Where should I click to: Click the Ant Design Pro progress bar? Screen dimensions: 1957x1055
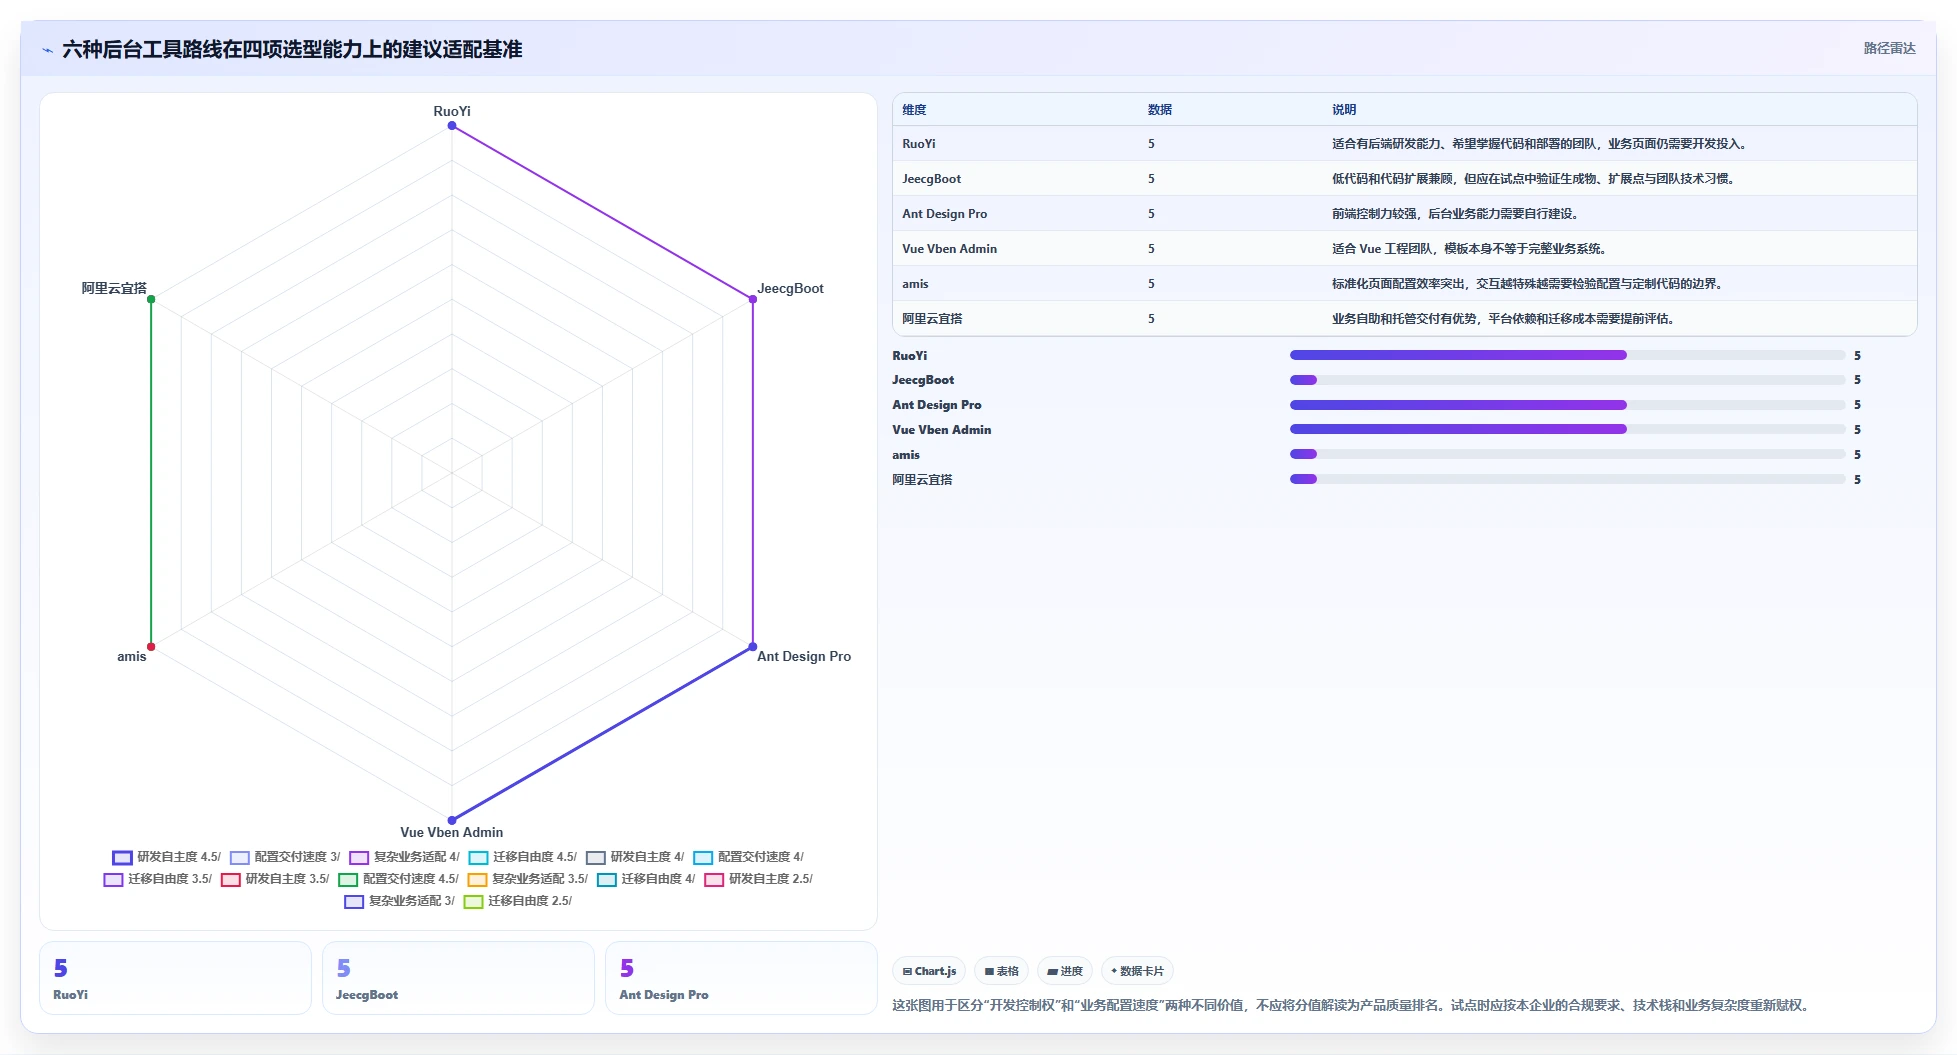pyautogui.click(x=1567, y=405)
